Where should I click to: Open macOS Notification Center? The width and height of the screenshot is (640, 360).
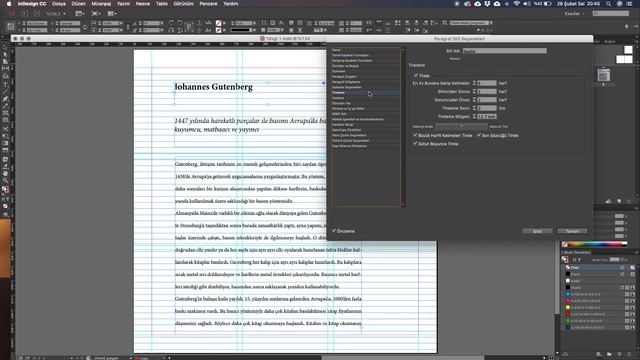click(630, 4)
